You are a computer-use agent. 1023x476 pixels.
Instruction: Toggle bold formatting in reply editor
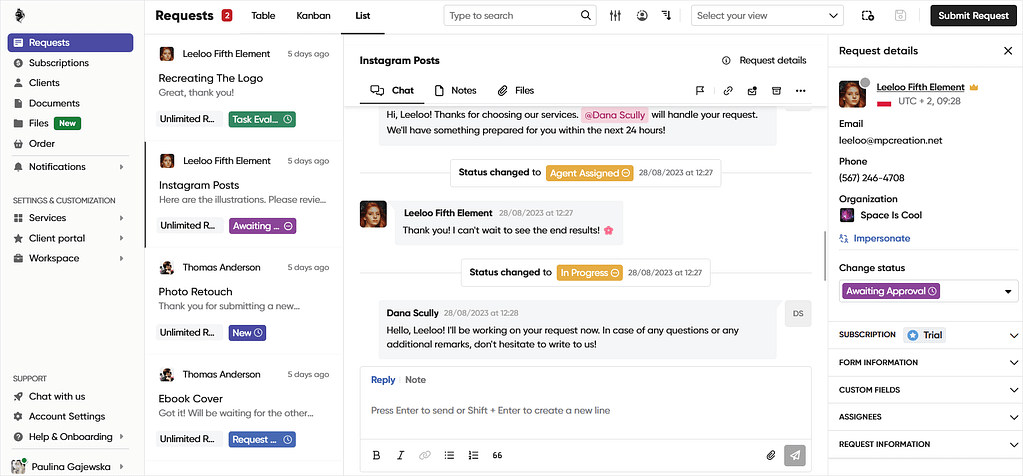click(x=376, y=455)
